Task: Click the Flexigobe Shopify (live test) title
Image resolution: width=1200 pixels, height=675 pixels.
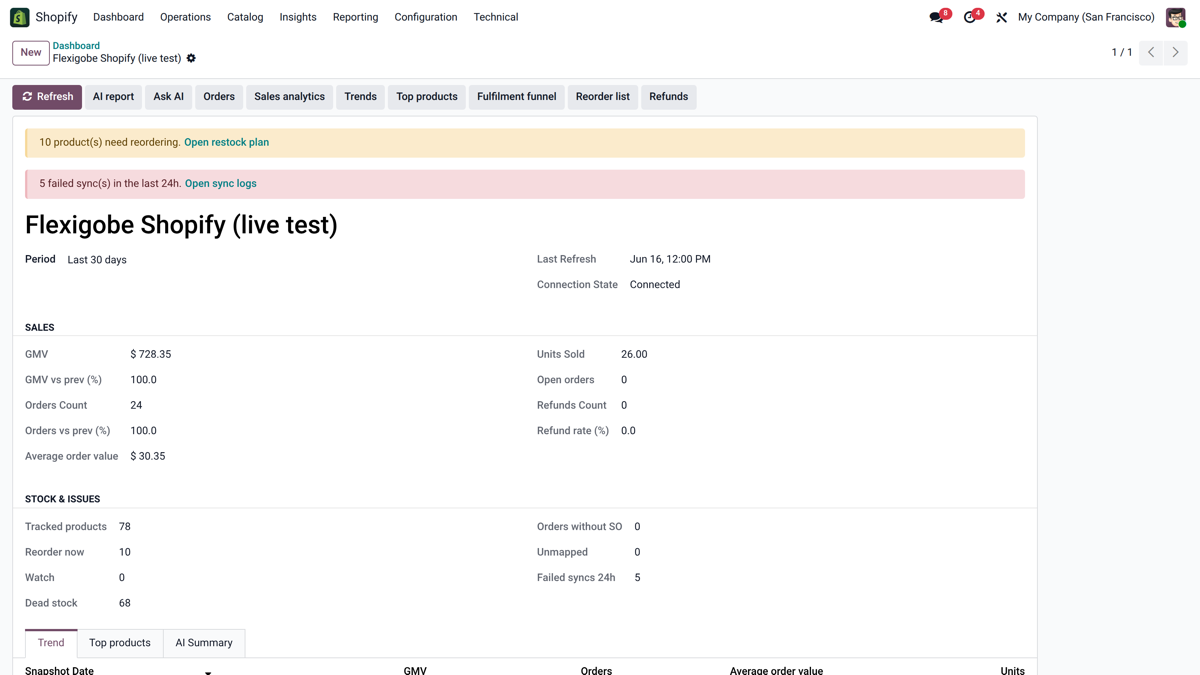Action: click(181, 225)
